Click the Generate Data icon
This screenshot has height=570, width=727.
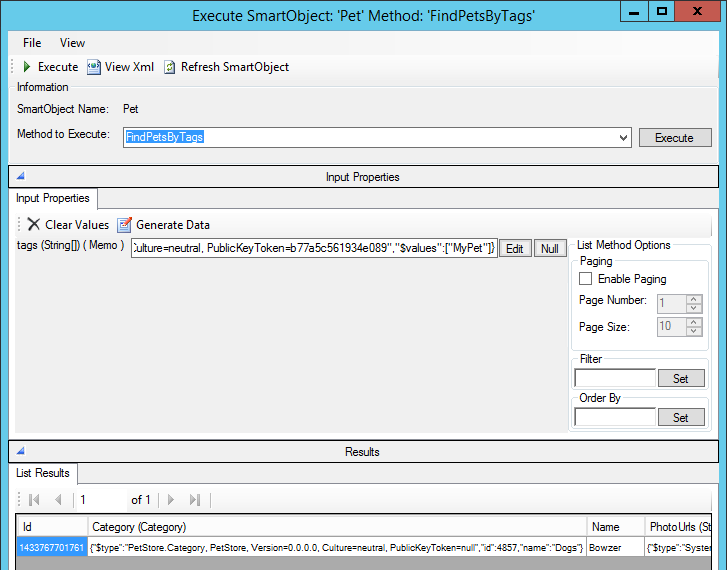(x=125, y=225)
